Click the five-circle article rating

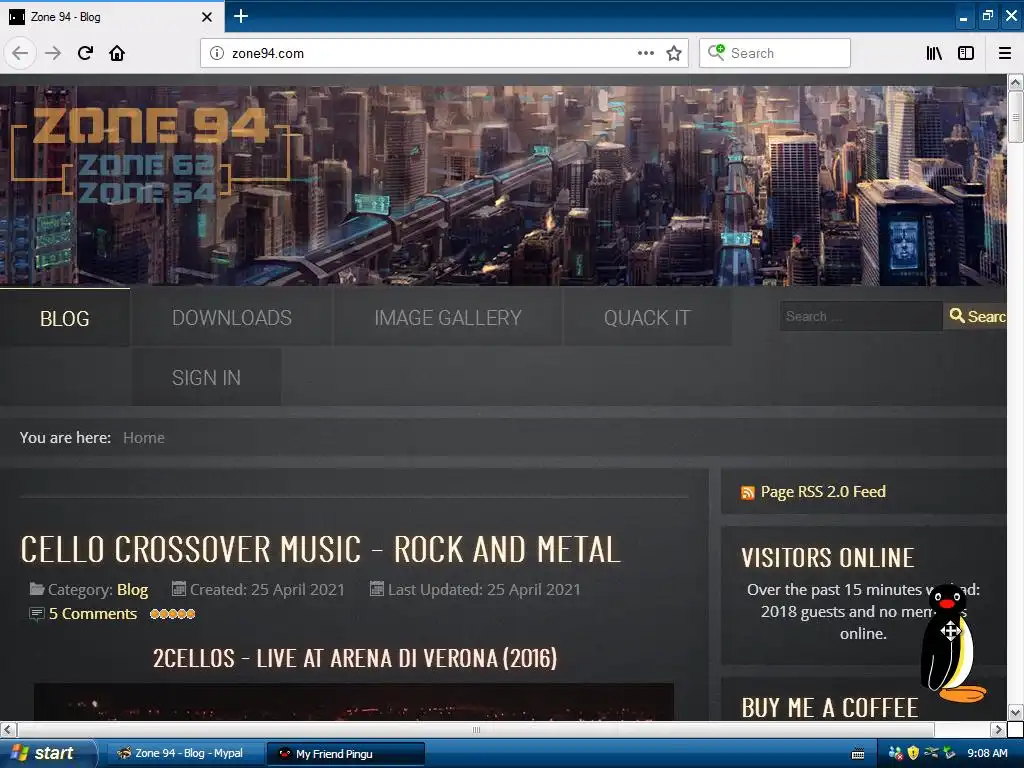(172, 614)
